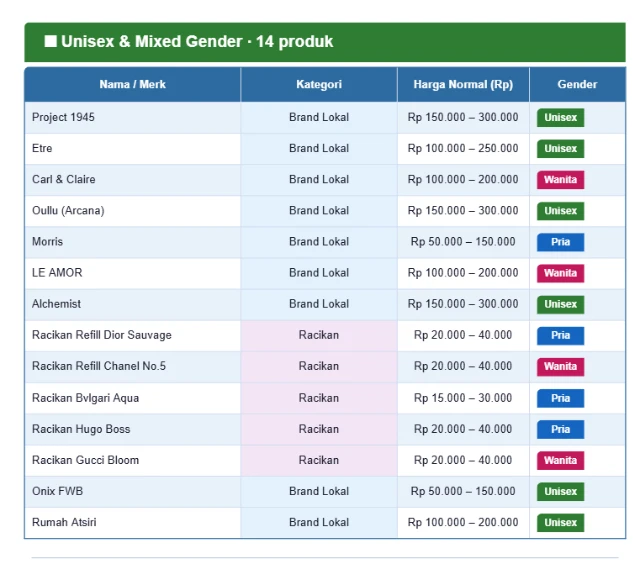Click 'Racikan Refill Dior Sauvage' cell
This screenshot has height=564, width=640.
133,335
